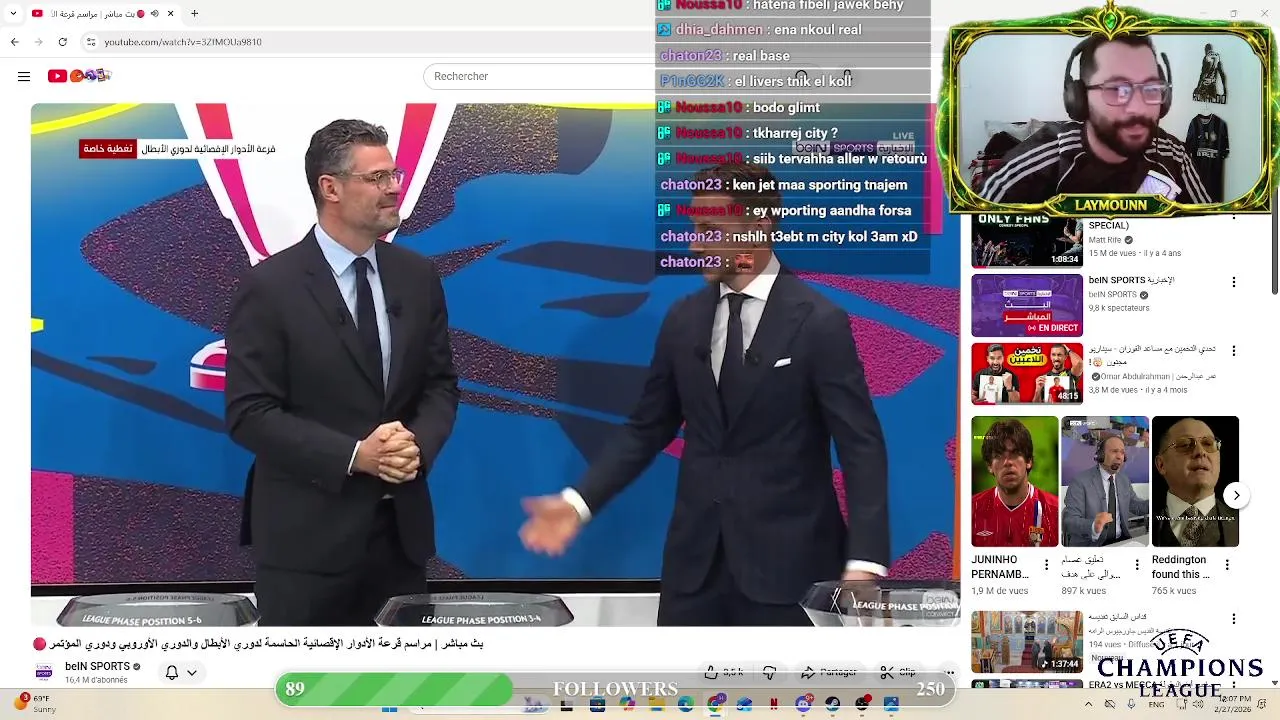Open Discord from the taskbar
Screen dimensions: 1280x720
(803, 705)
